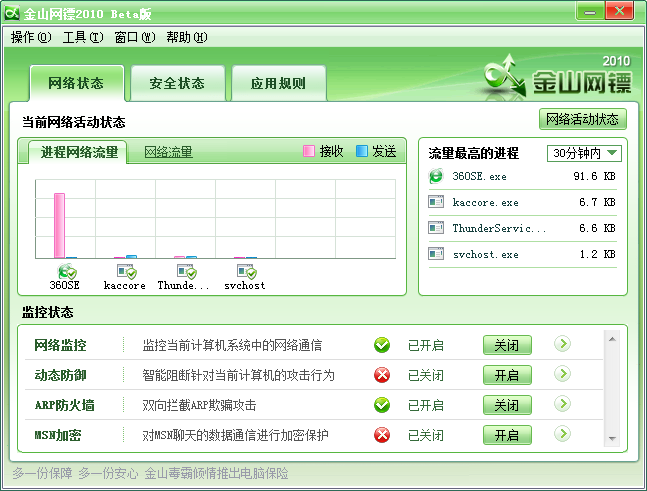The height and width of the screenshot is (491, 647).
Task: Click the 金山网镖 2010 logo
Action: [x=557, y=77]
